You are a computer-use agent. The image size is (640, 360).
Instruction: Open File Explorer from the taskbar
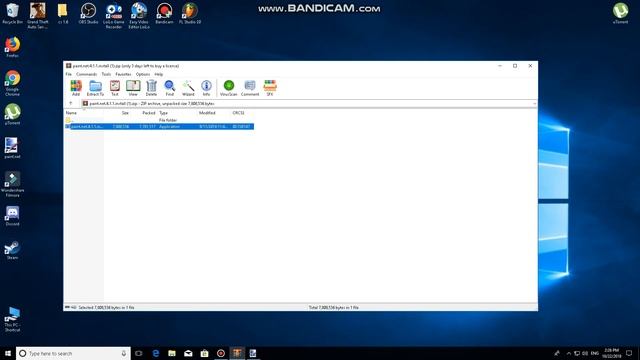pos(172,353)
